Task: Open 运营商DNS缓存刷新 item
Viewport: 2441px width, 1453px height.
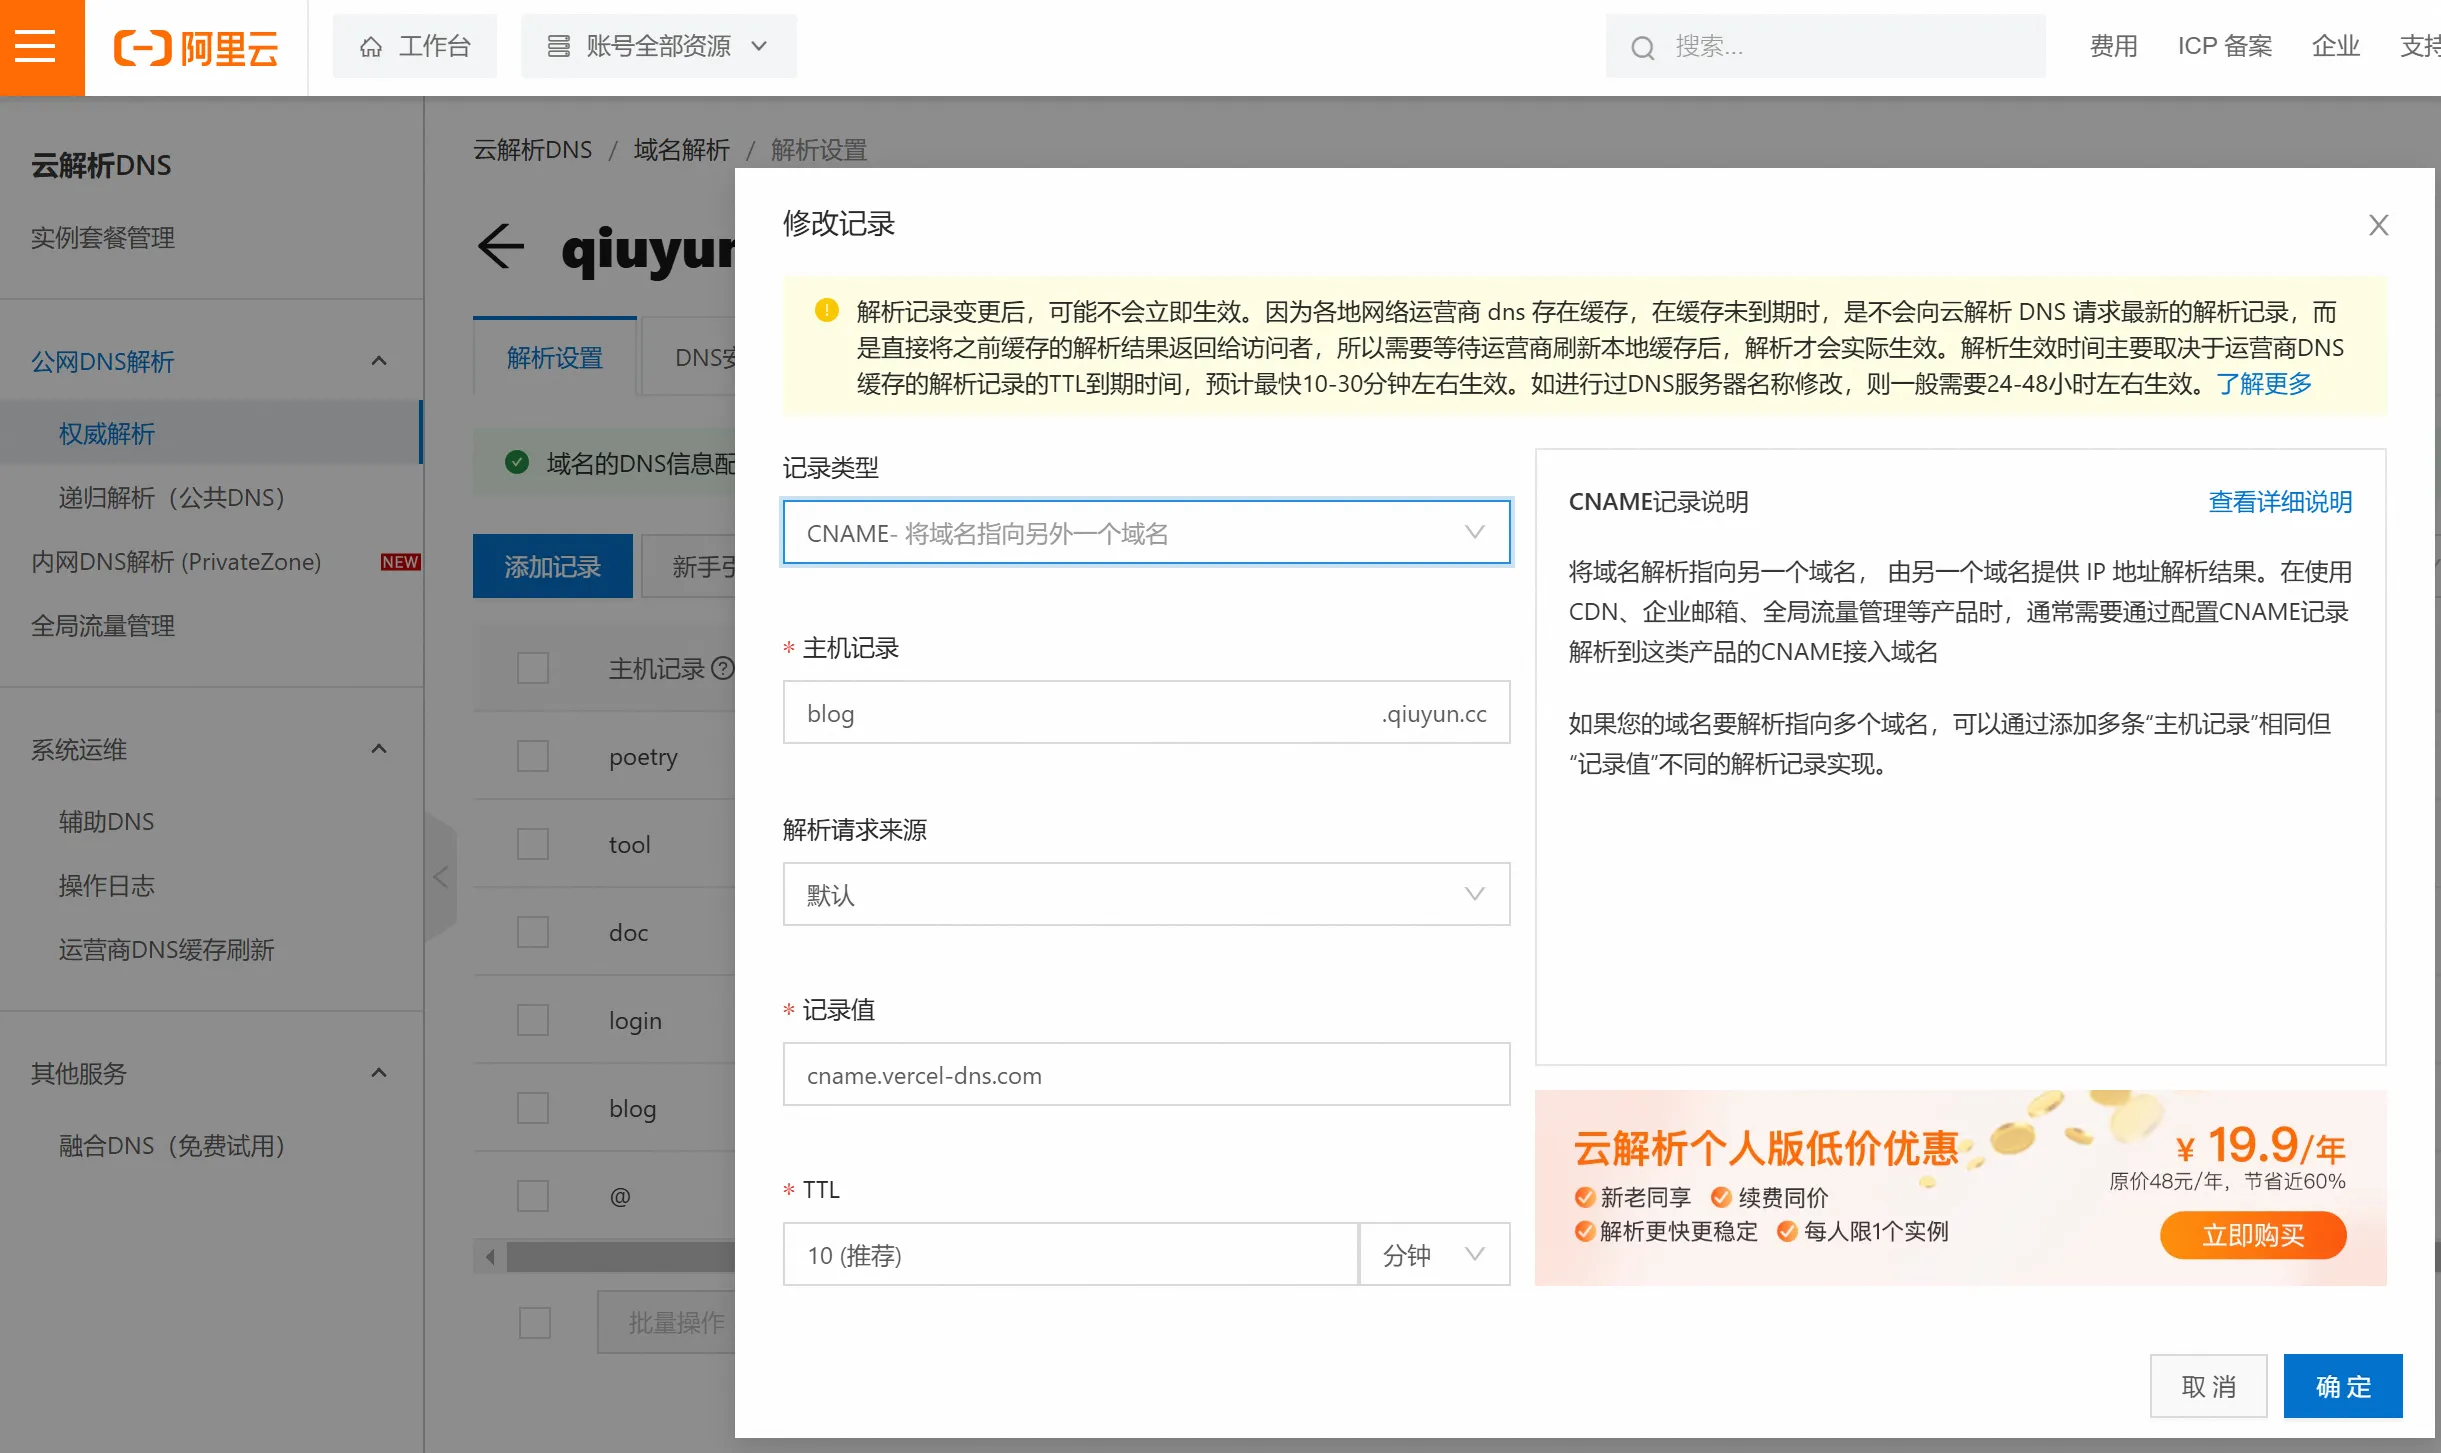Action: pos(166,949)
